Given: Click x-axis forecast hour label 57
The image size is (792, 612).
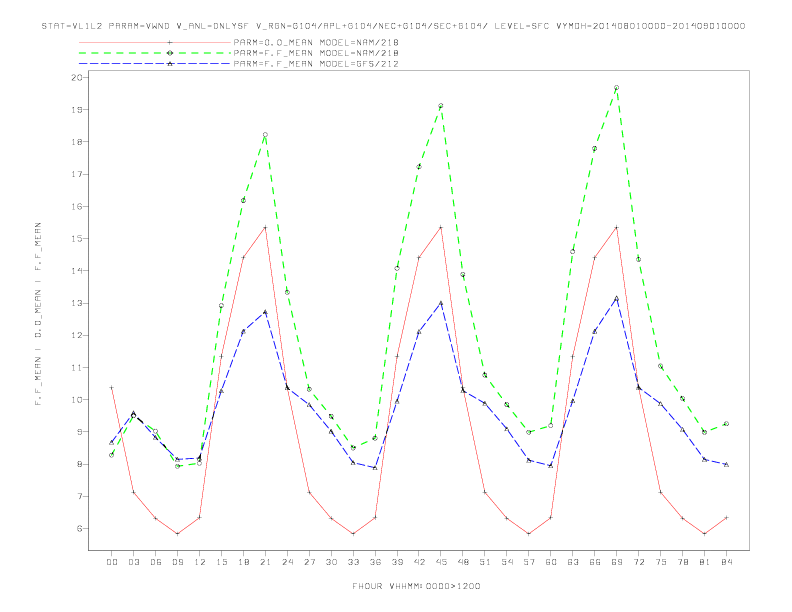Looking at the screenshot, I should point(529,562).
